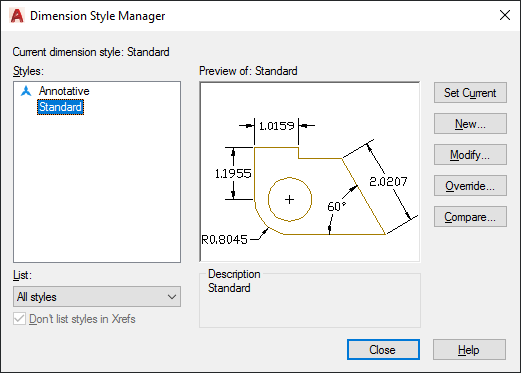Click the Modify button
521x373 pixels.
[470, 155]
